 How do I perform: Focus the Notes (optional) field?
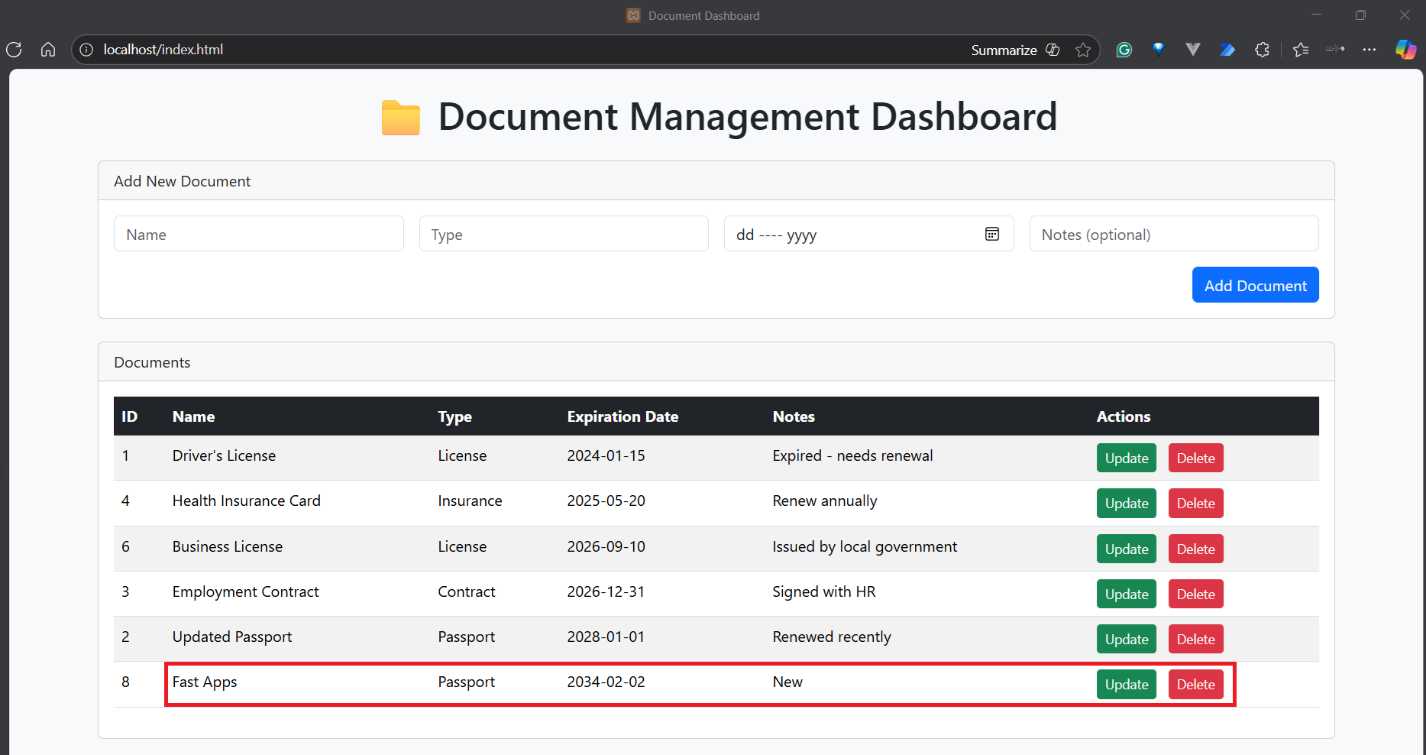(1174, 234)
